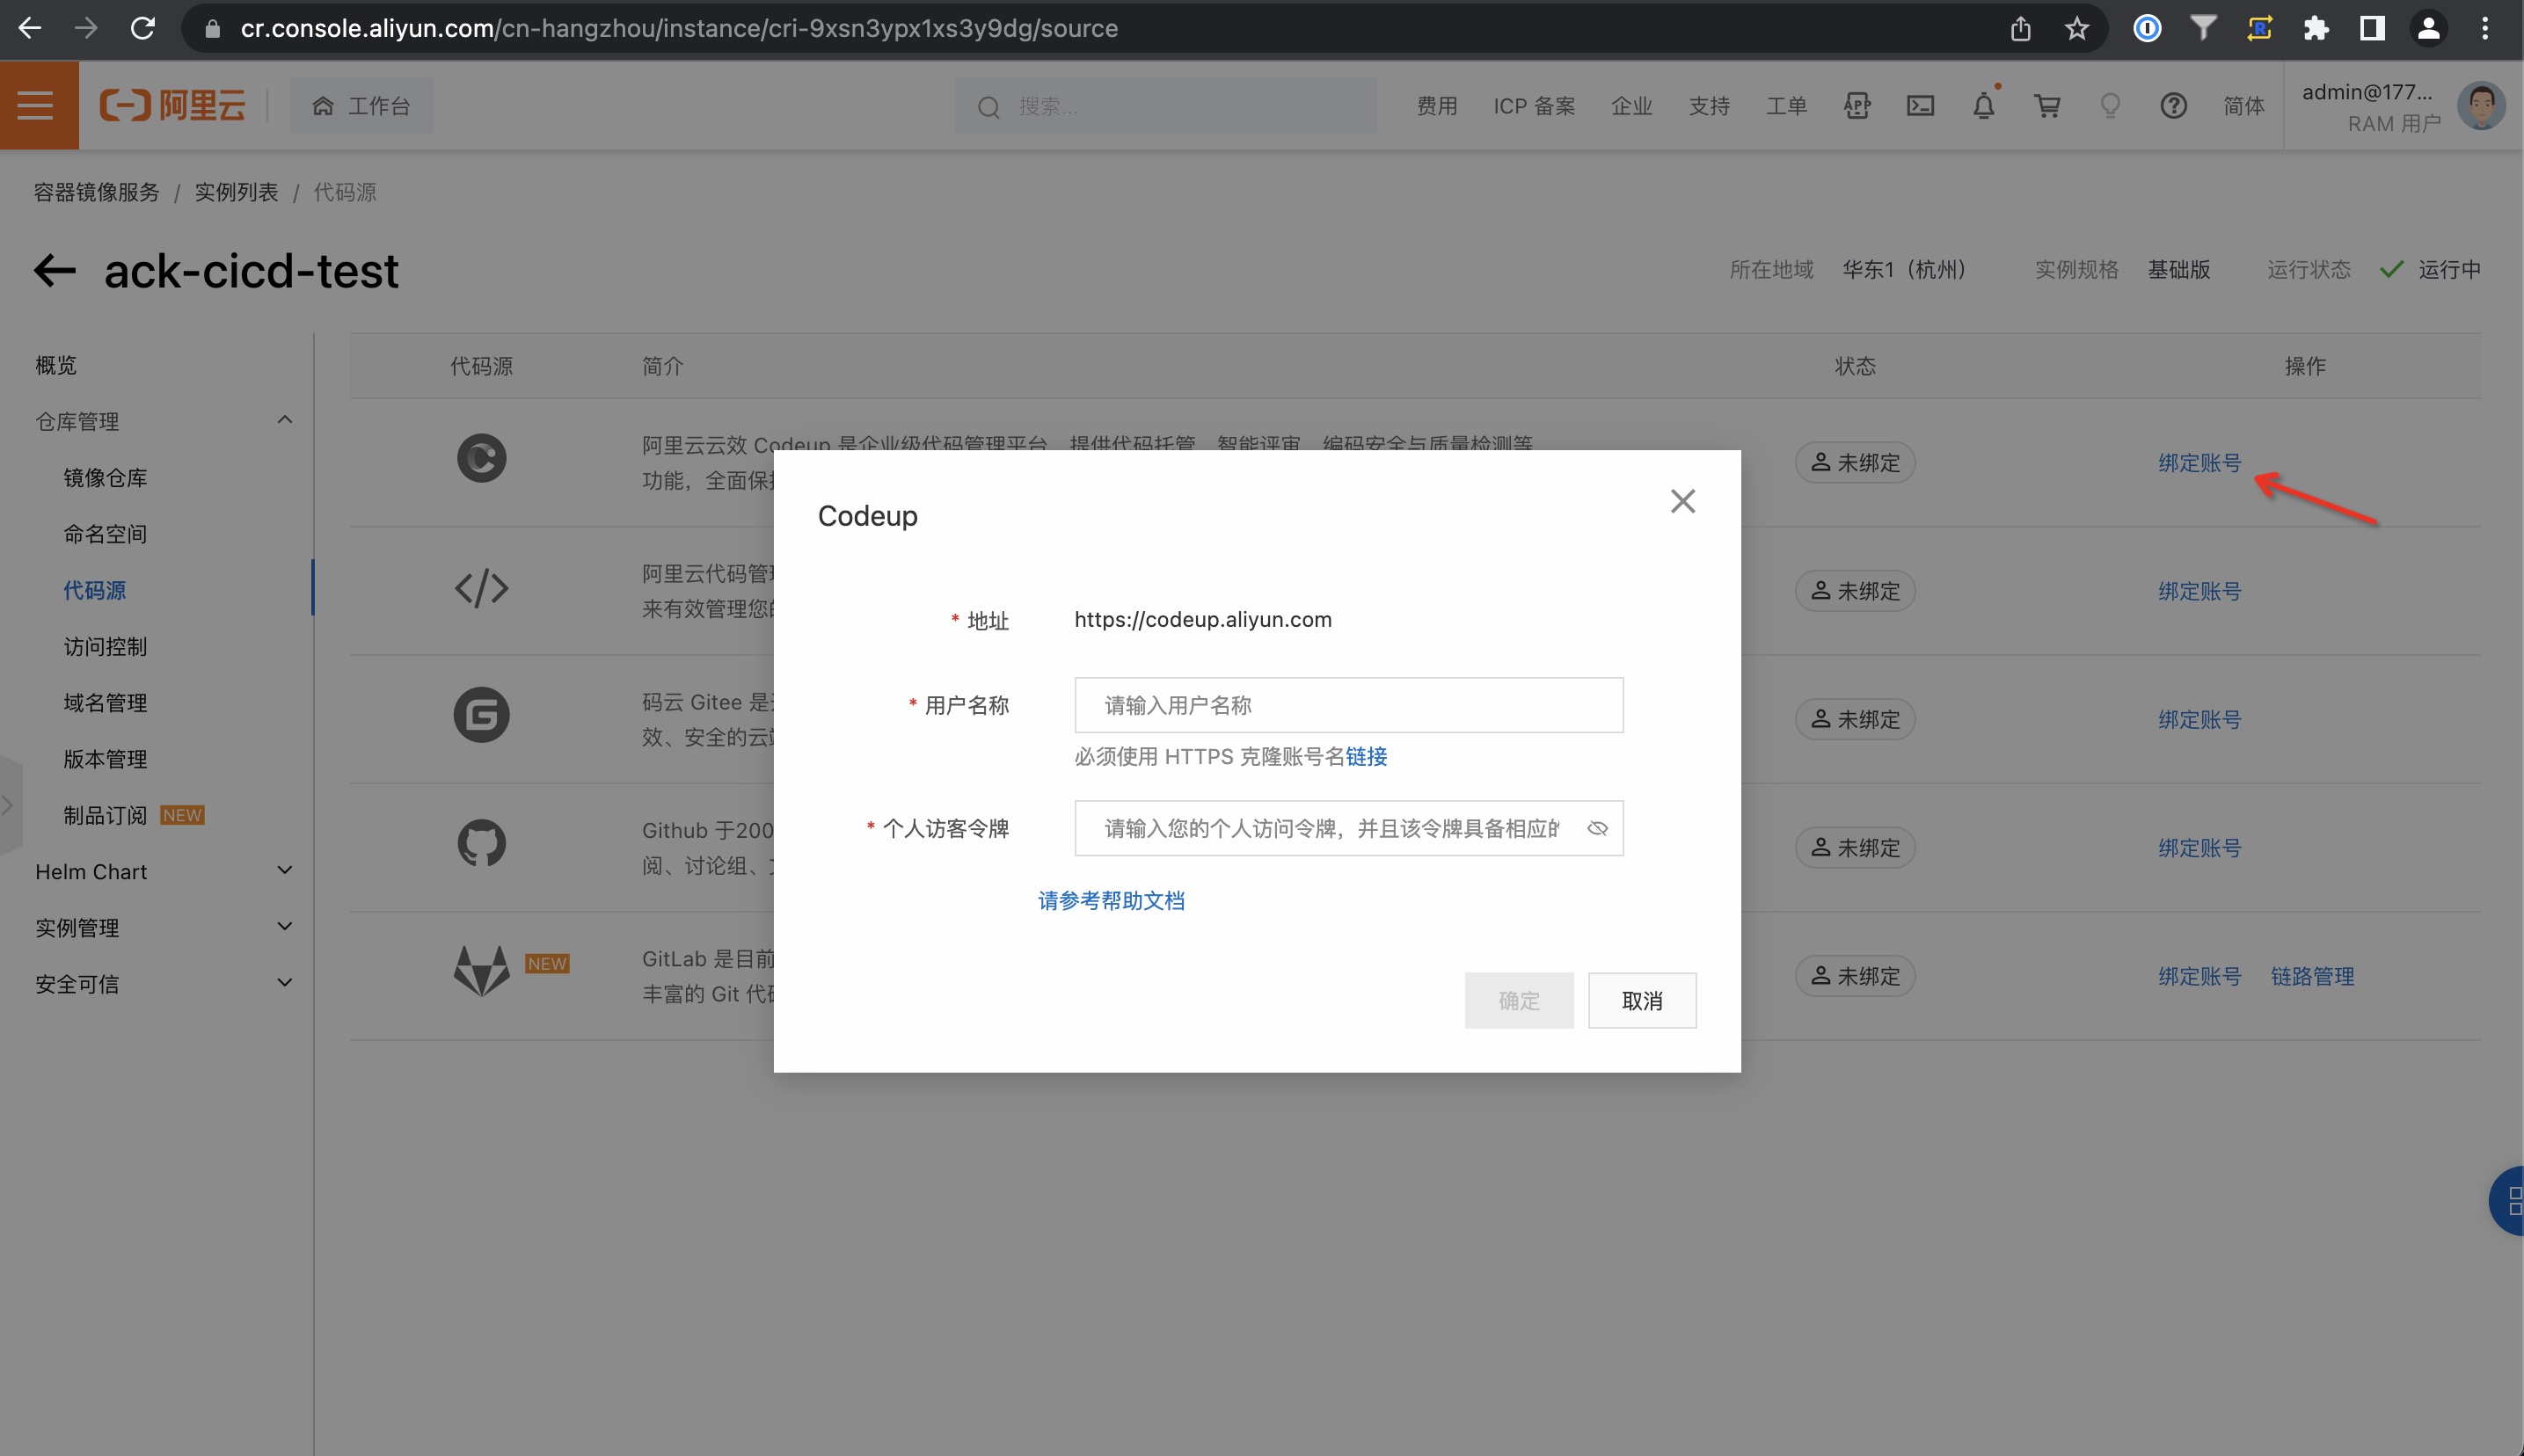This screenshot has height=1456, width=2524.
Task: Open 命名空间 in the sidebar
Action: (105, 534)
